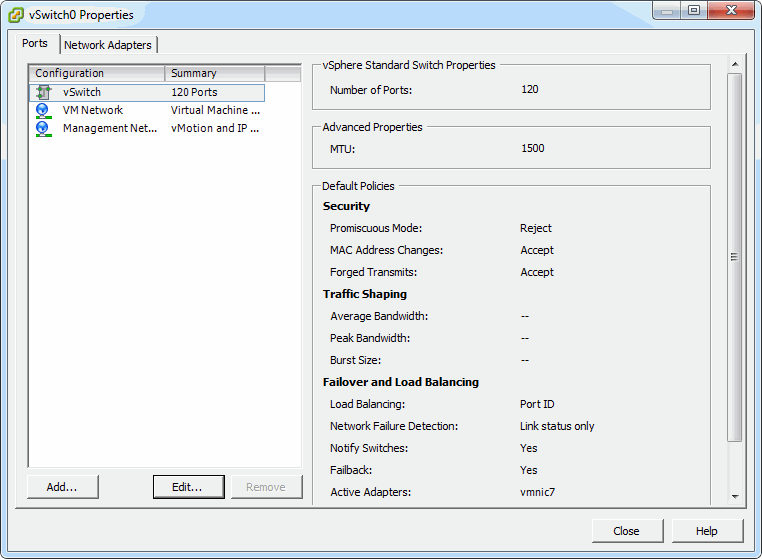Minimize the vSwitch0 Properties window
Image resolution: width=762 pixels, height=559 pixels.
click(667, 10)
